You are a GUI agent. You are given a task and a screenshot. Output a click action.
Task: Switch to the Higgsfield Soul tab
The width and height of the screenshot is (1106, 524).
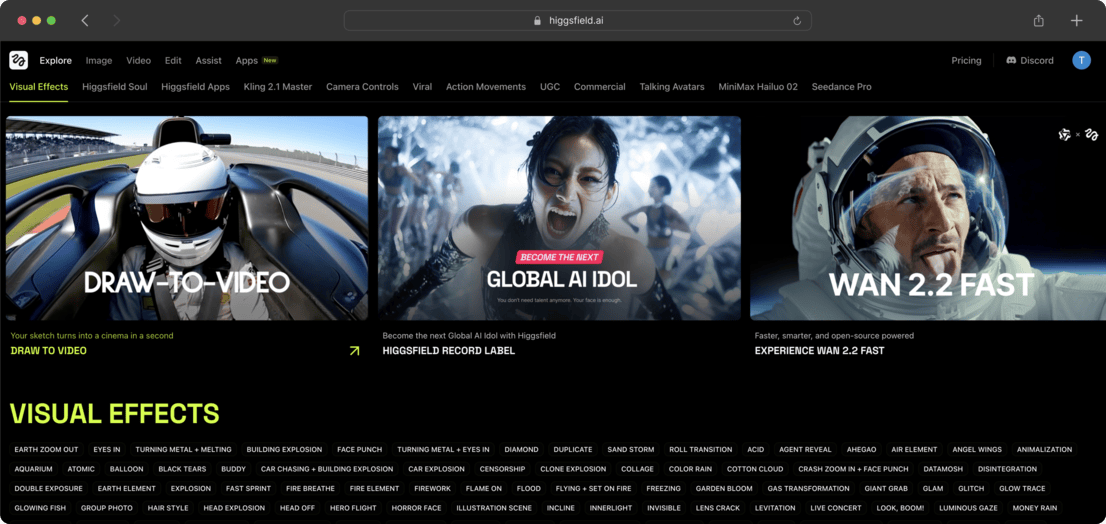click(x=114, y=87)
